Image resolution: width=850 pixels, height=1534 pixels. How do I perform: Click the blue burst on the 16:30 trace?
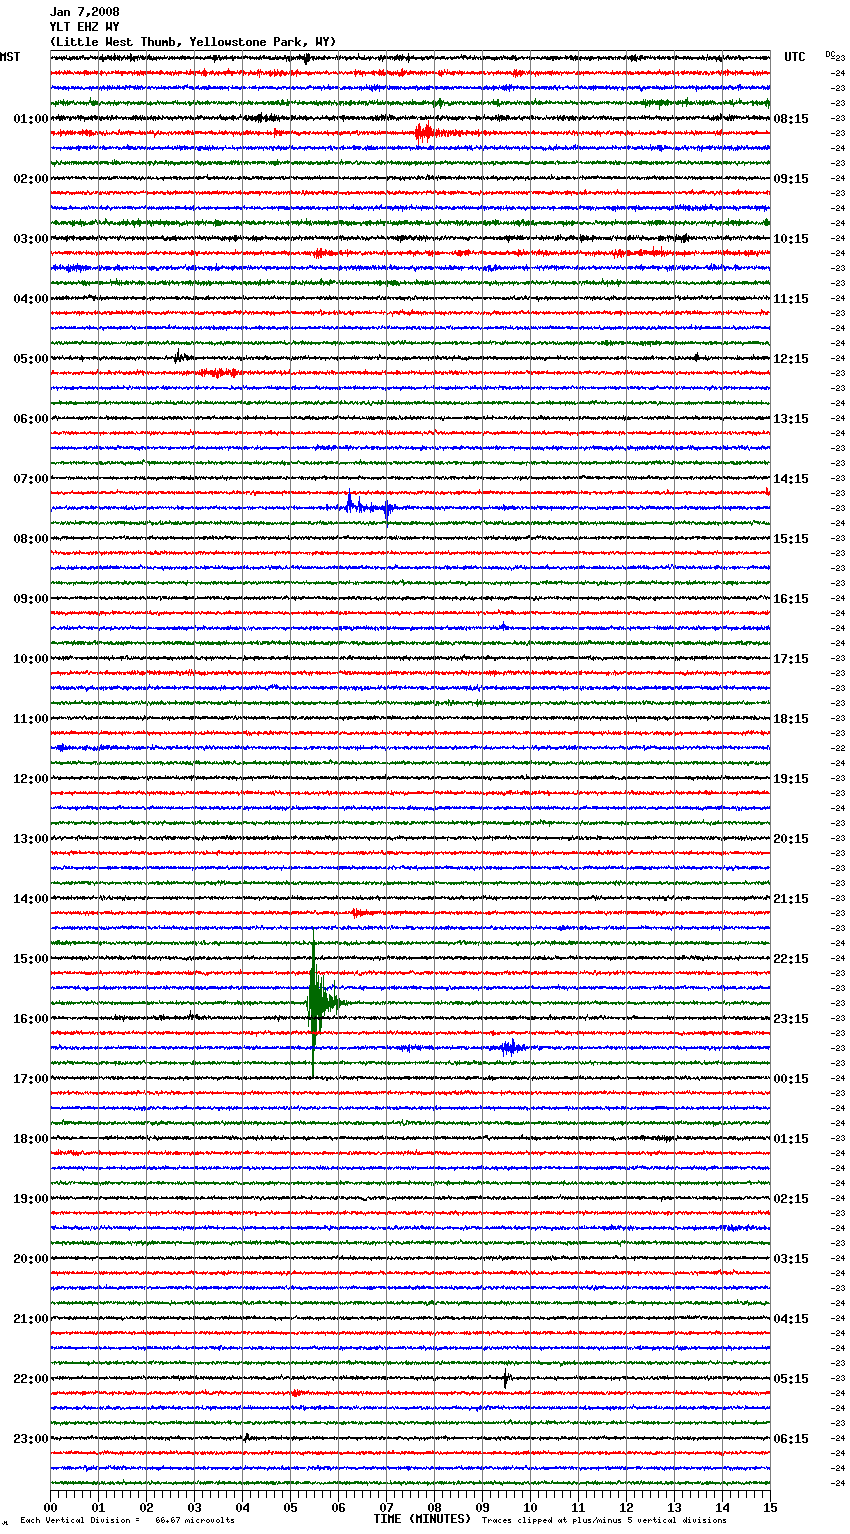pos(512,1047)
